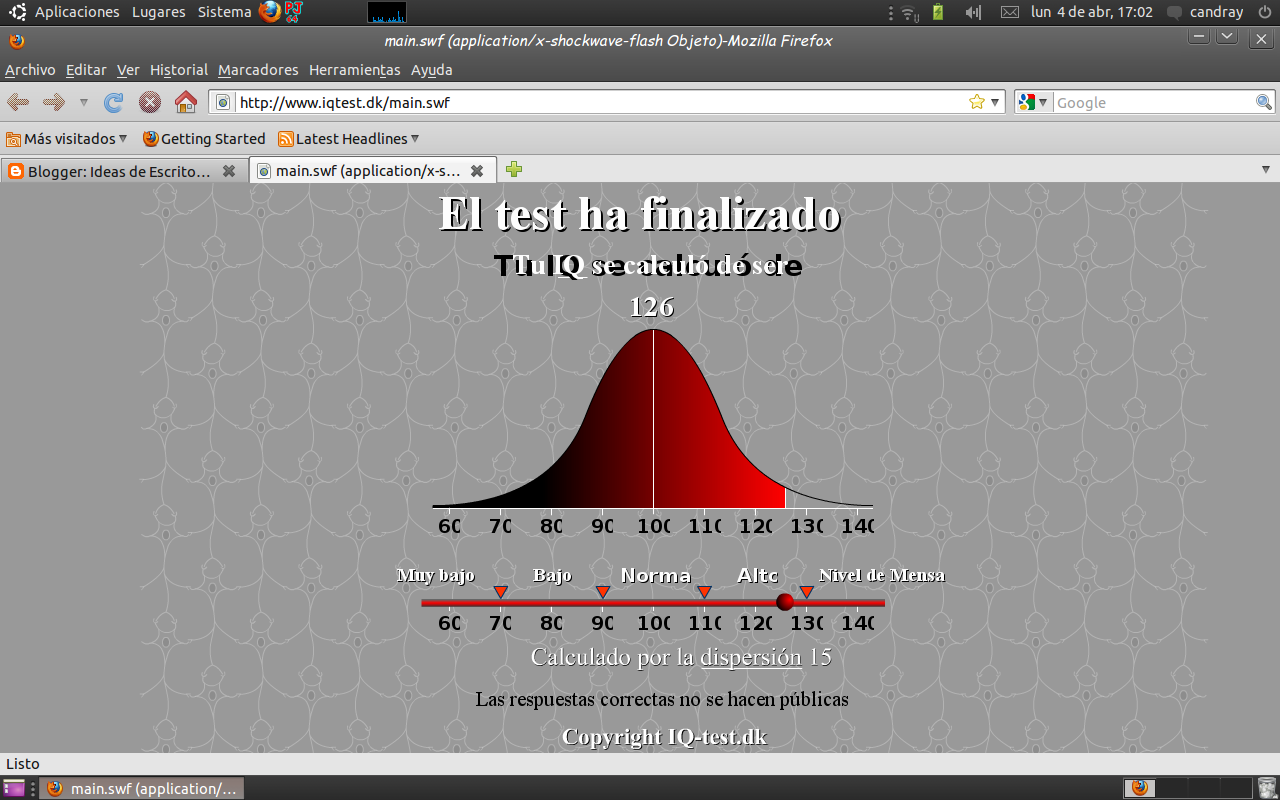
Task: Open a new tab with the plus icon
Action: 514,170
